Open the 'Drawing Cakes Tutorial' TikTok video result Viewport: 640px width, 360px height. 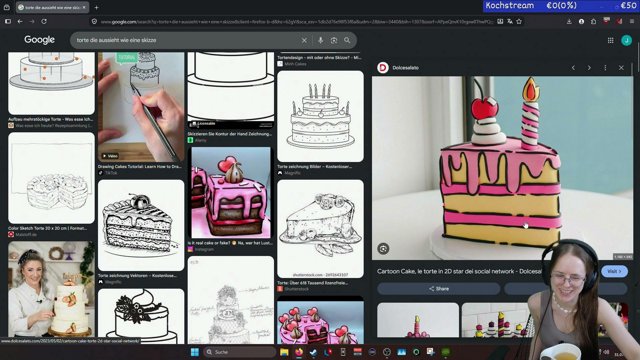pyautogui.click(x=141, y=107)
